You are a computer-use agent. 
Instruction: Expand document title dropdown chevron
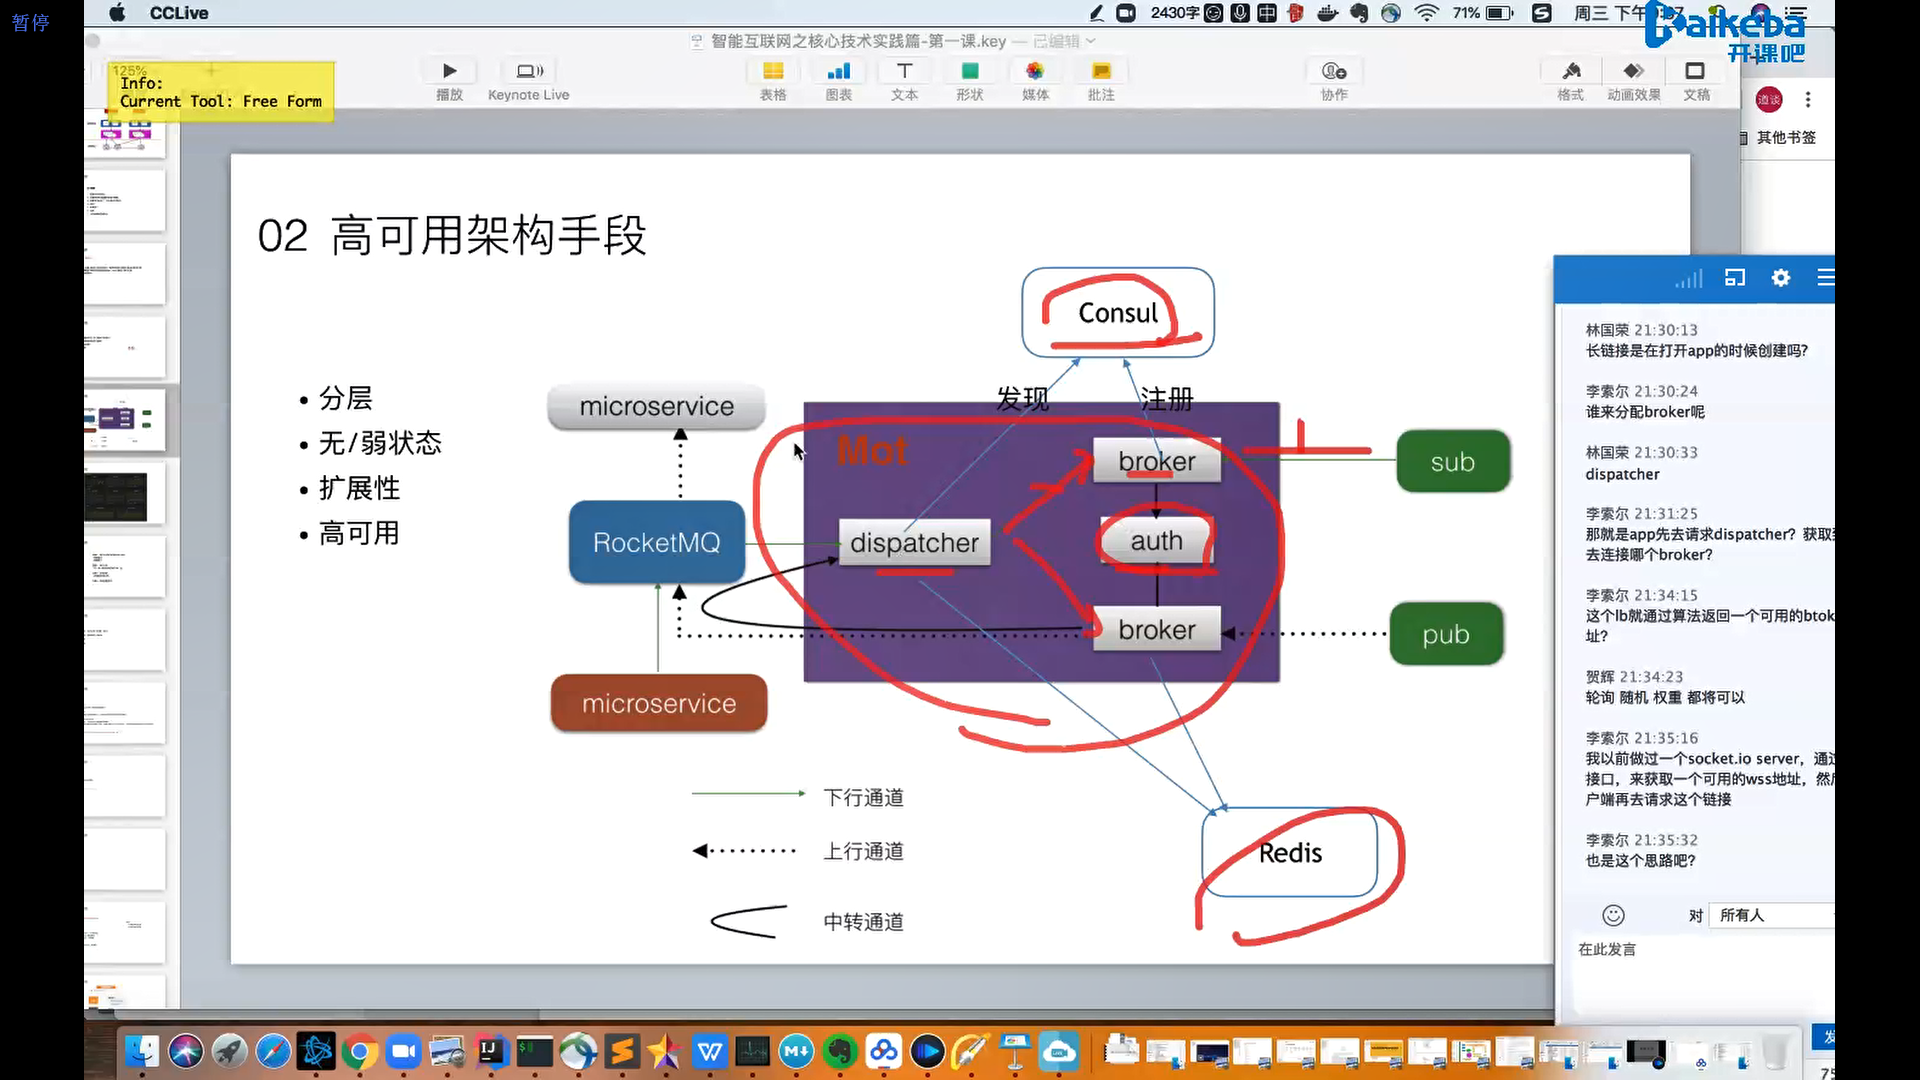tap(1091, 41)
